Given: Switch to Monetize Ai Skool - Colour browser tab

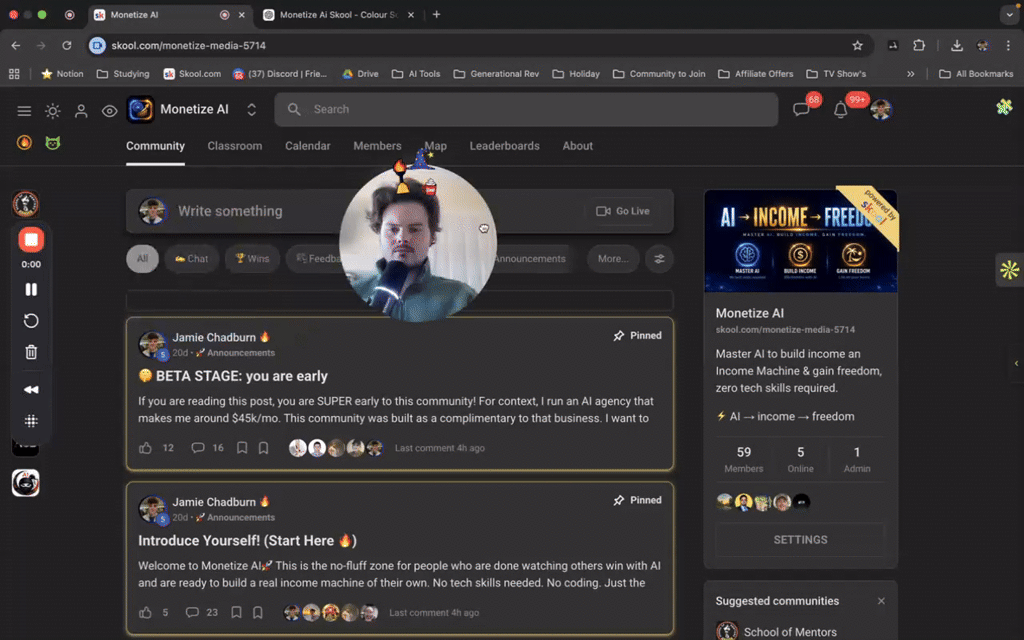Looking at the screenshot, I should pos(339,14).
